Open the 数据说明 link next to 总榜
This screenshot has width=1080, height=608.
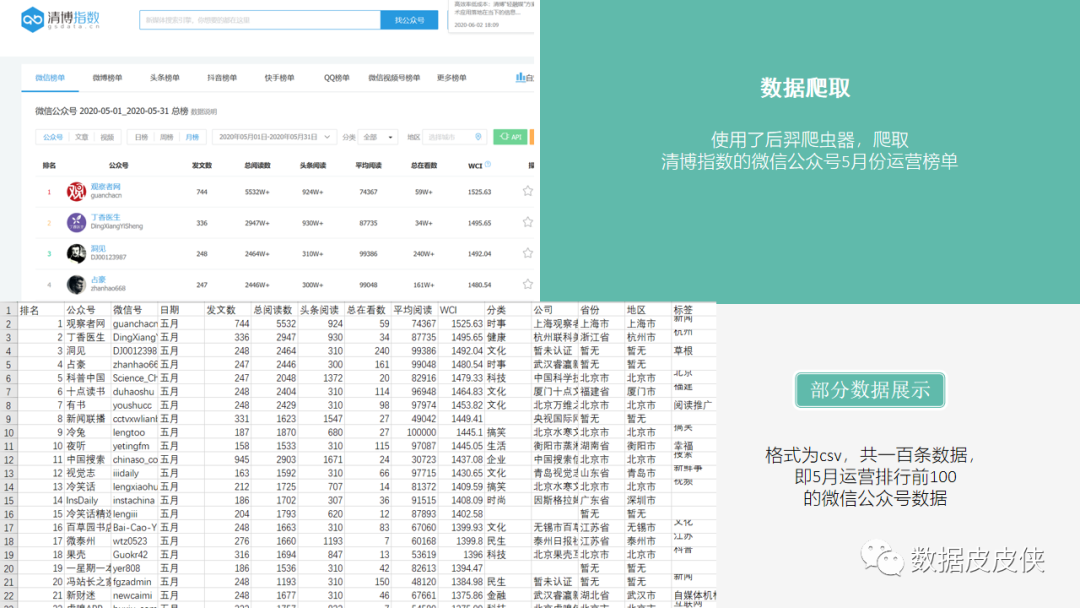click(204, 112)
